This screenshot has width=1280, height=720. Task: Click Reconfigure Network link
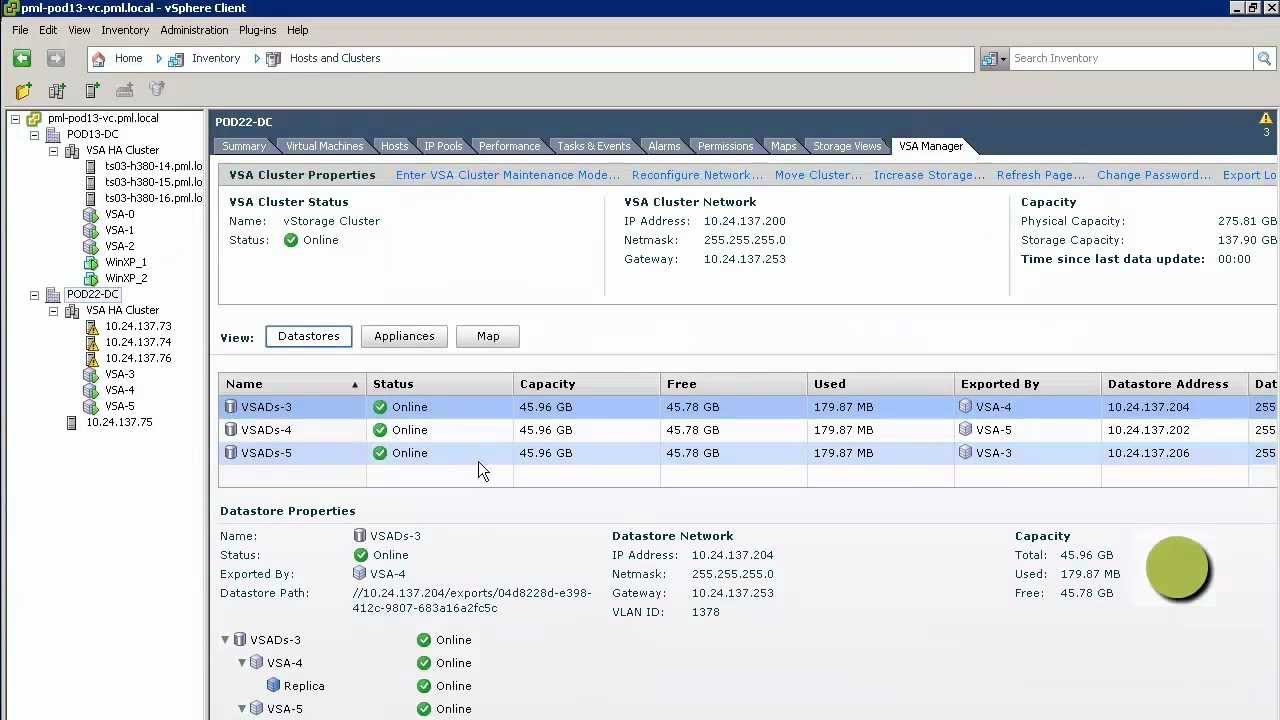pos(697,175)
